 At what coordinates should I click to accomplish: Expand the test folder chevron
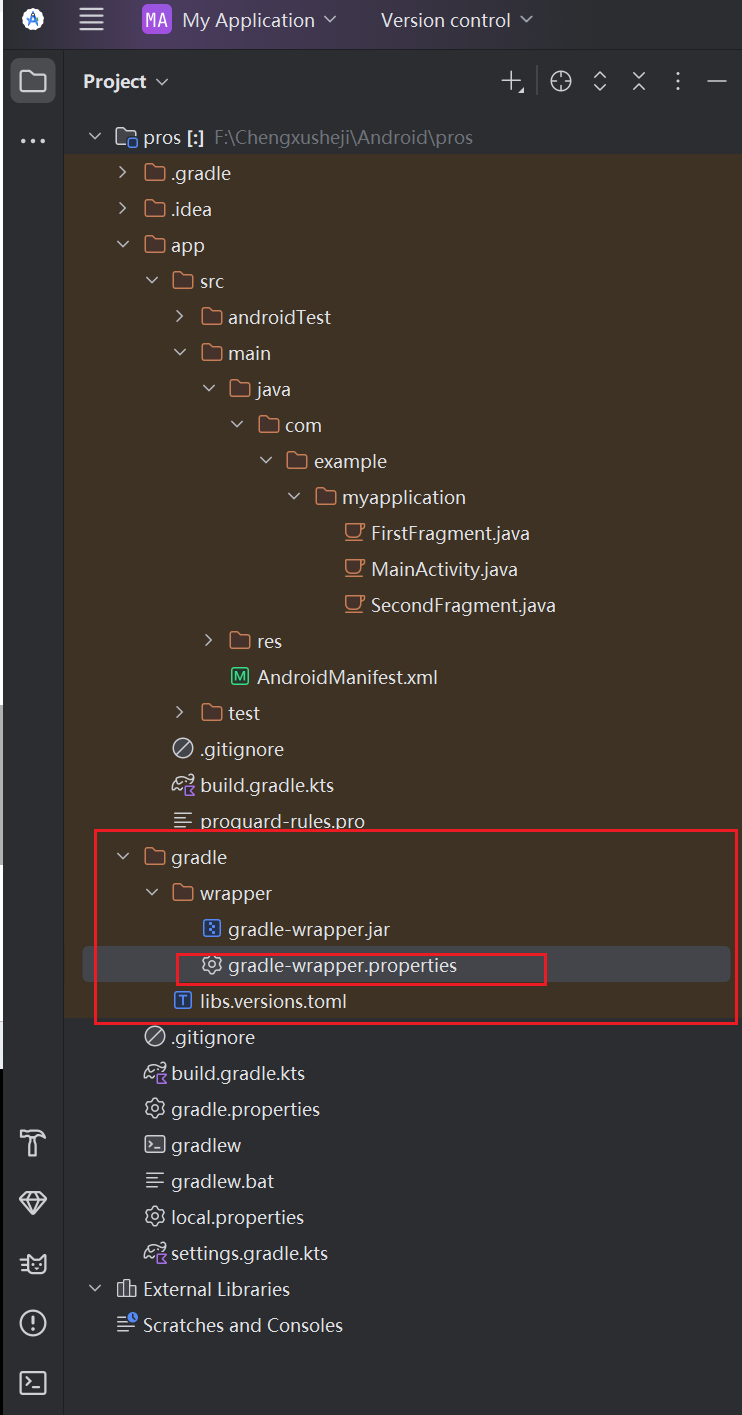179,713
